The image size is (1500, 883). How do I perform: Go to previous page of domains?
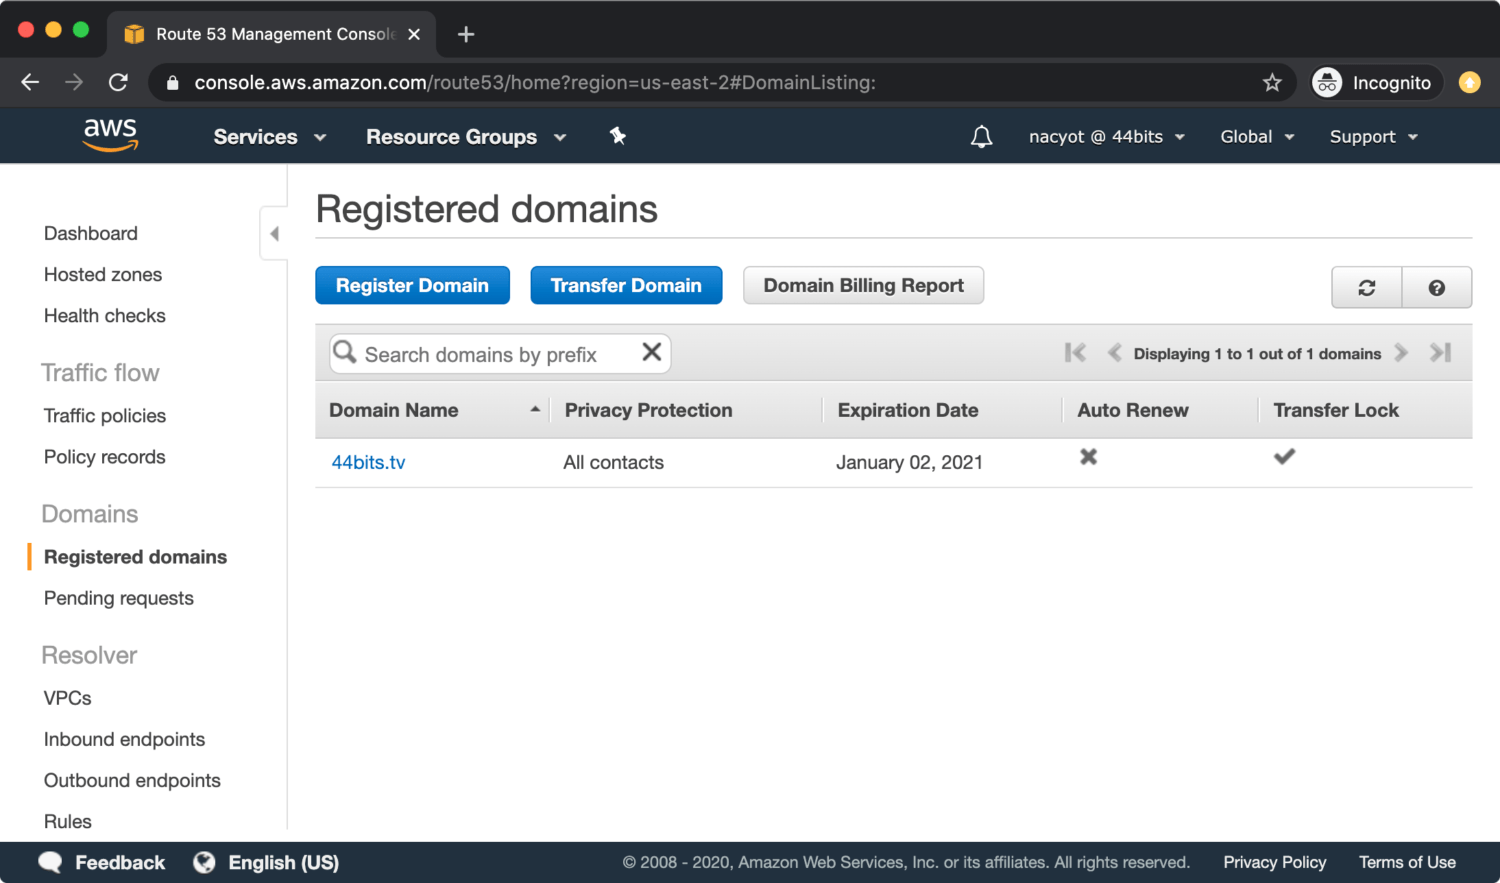pyautogui.click(x=1114, y=352)
